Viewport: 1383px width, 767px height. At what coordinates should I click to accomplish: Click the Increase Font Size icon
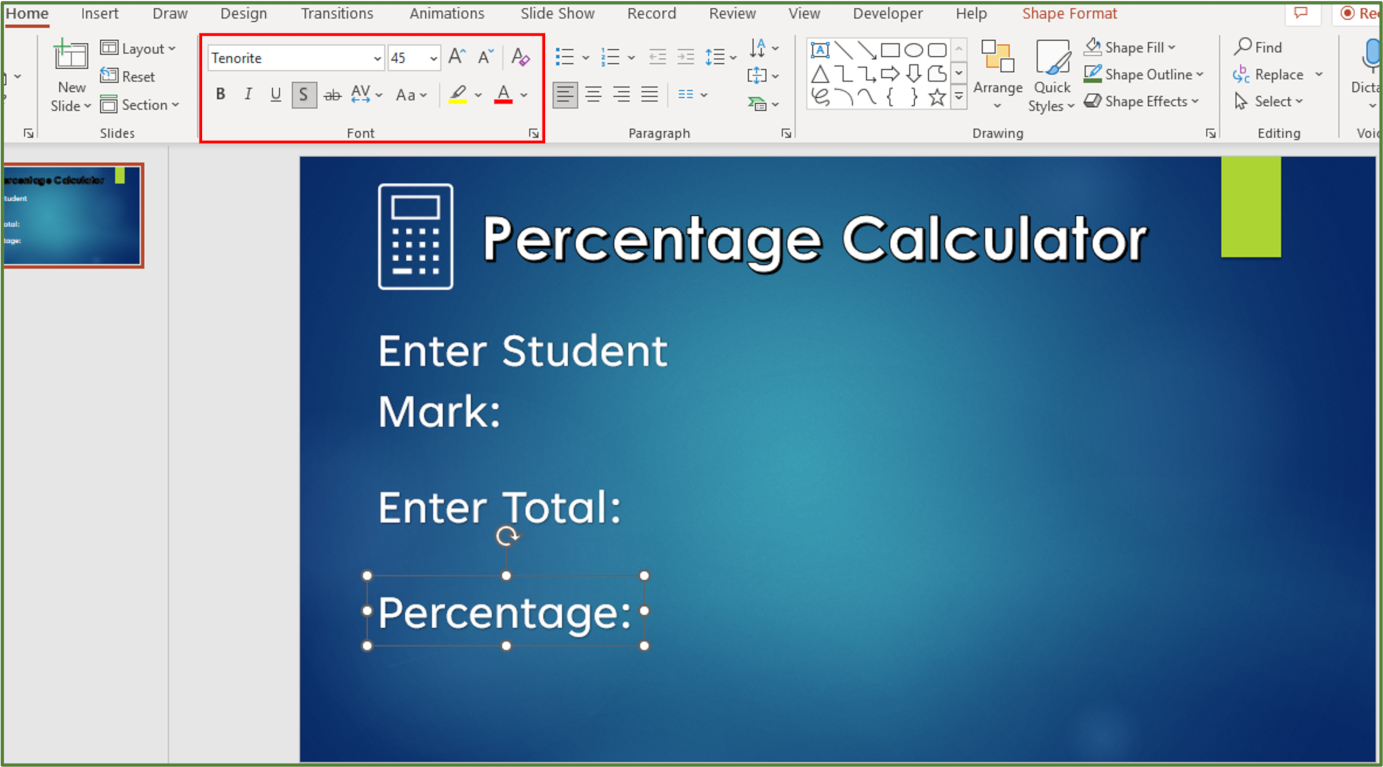(456, 57)
